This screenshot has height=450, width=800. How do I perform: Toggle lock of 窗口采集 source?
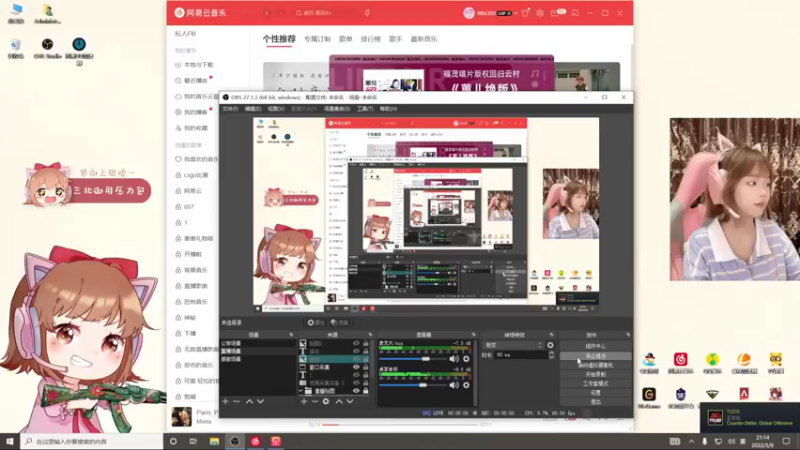[365, 367]
